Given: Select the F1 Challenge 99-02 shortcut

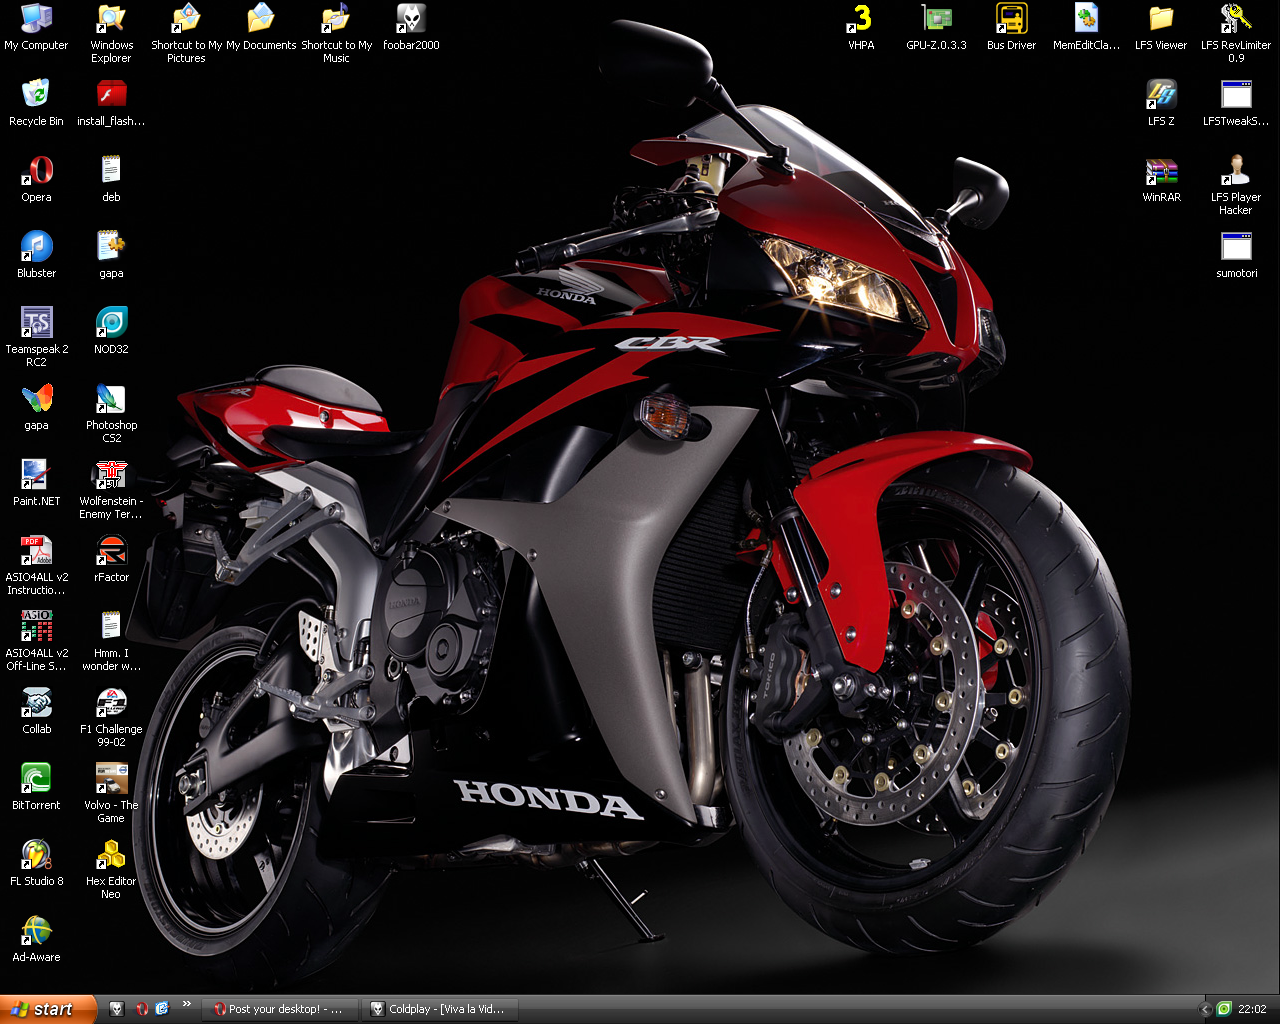Looking at the screenshot, I should (x=111, y=718).
